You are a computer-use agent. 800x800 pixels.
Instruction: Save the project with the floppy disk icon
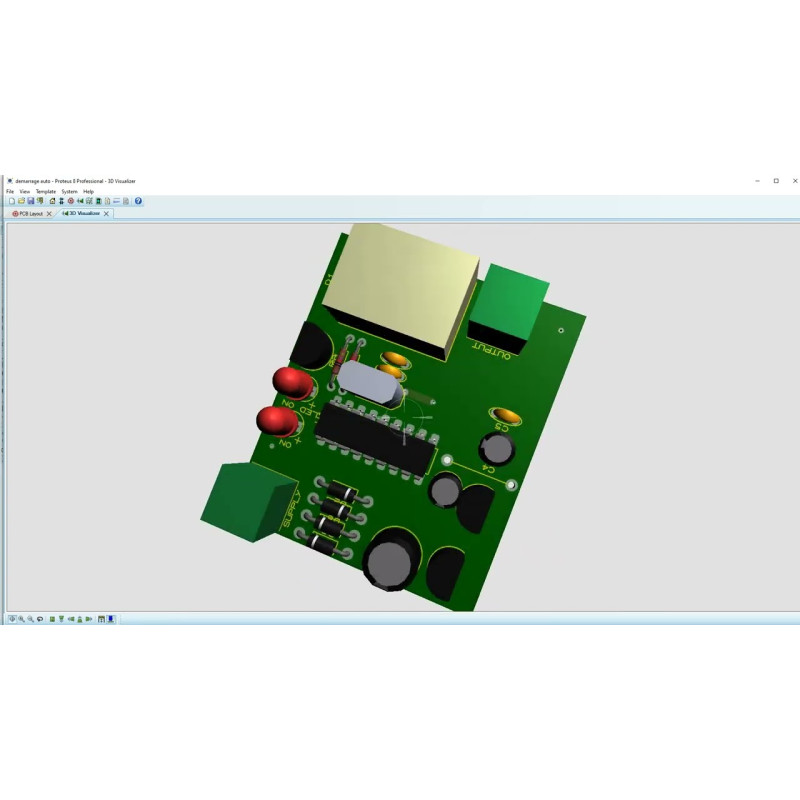click(31, 201)
